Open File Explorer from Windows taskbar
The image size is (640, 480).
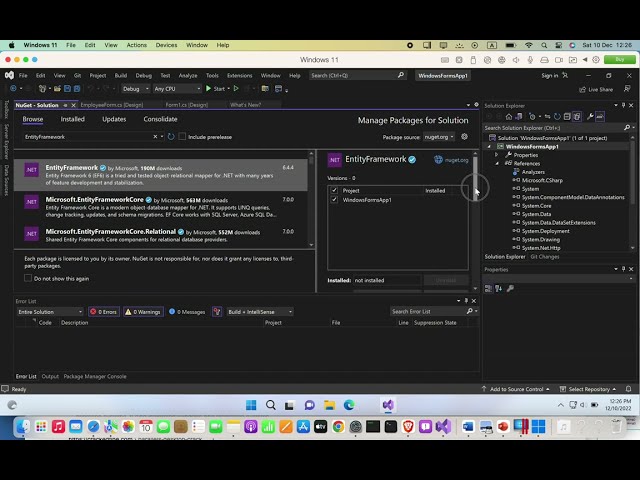point(329,405)
